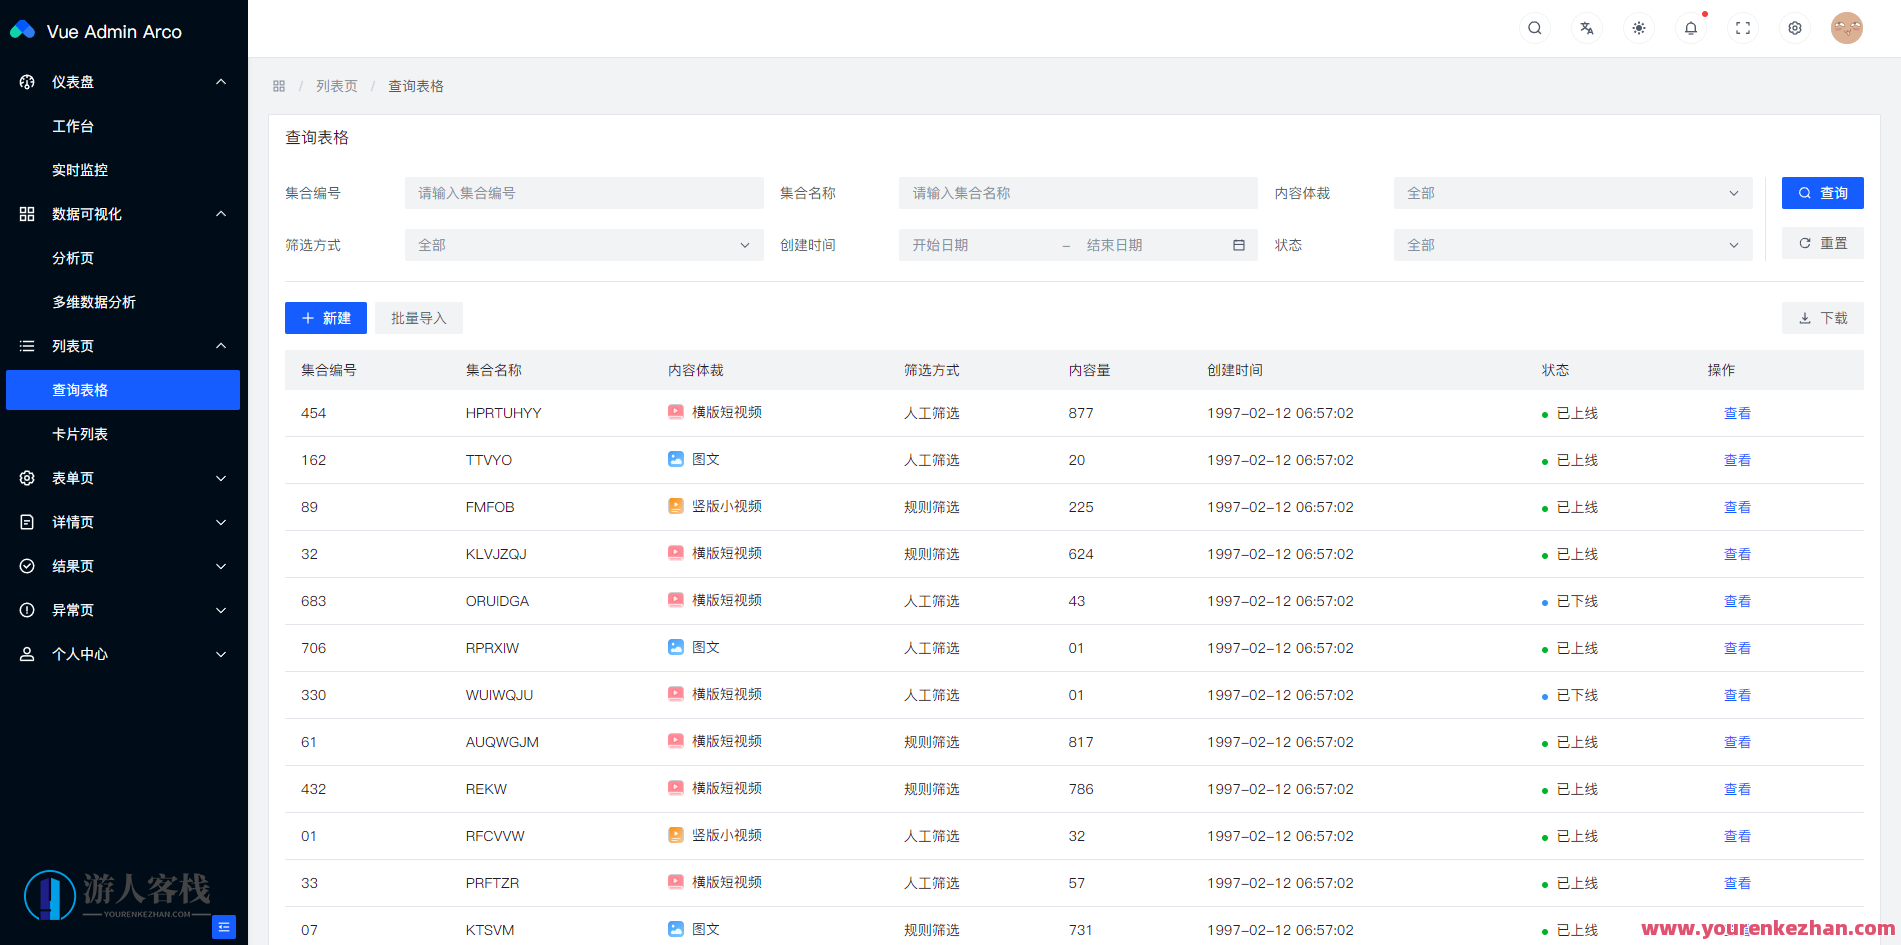Enter fullscreen mode via the fullscreen icon
Image resolution: width=1901 pixels, height=945 pixels.
pyautogui.click(x=1743, y=28)
